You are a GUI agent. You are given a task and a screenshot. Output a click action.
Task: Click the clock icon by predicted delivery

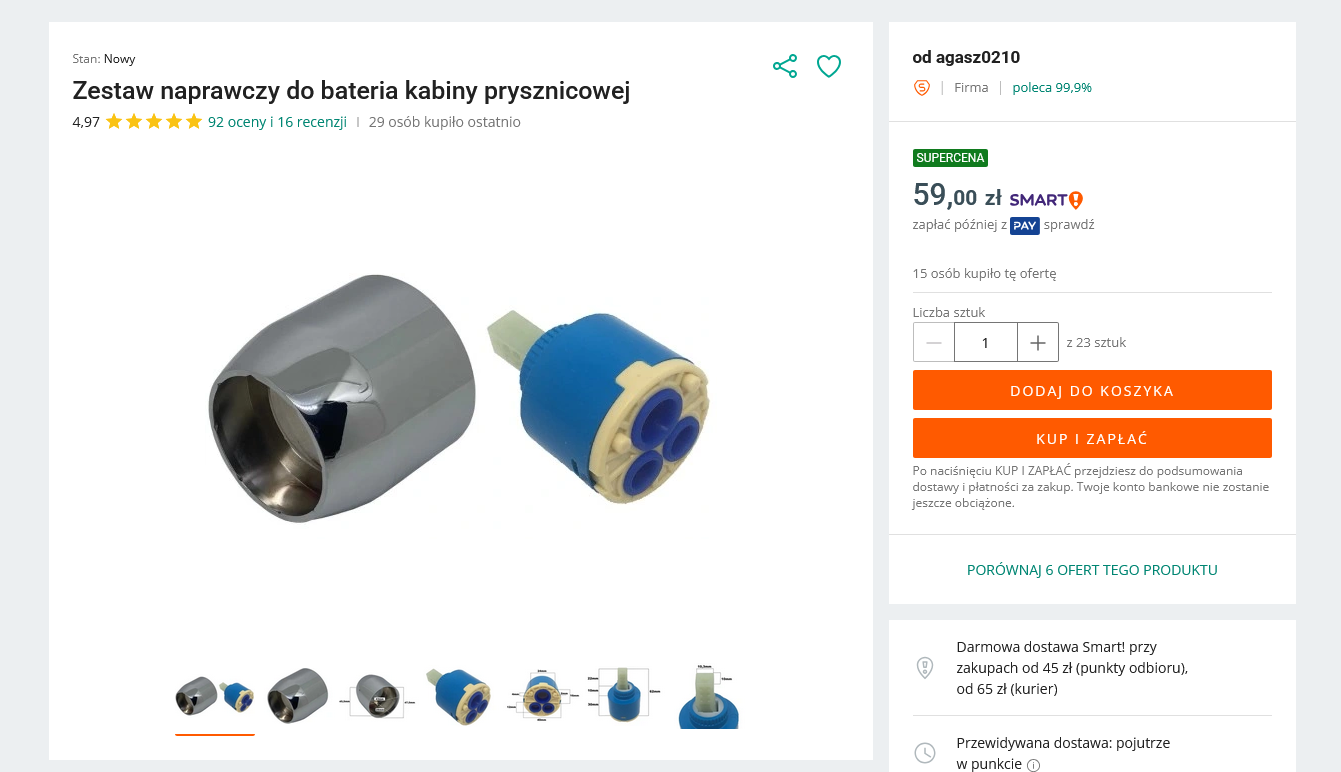925,753
